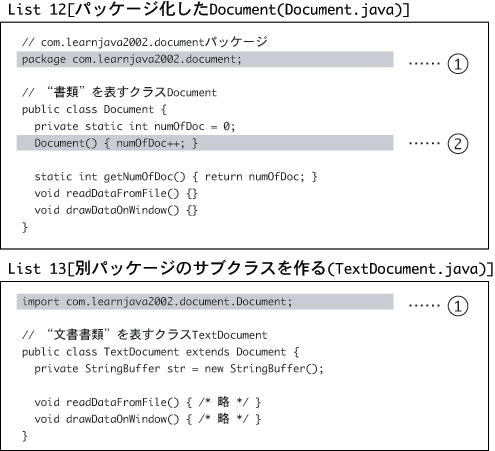Click the documentパッケージ comment line
495x451 pixels.
pos(145,42)
